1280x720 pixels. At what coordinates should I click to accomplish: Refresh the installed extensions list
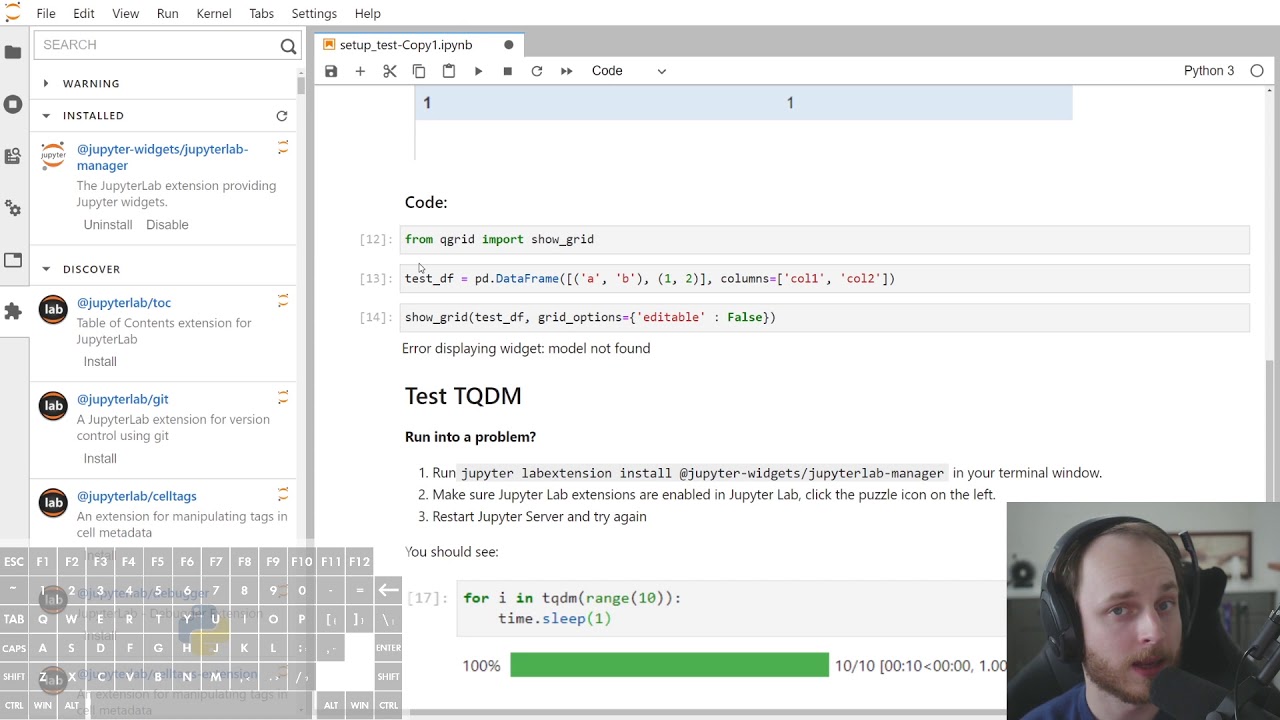coord(282,116)
